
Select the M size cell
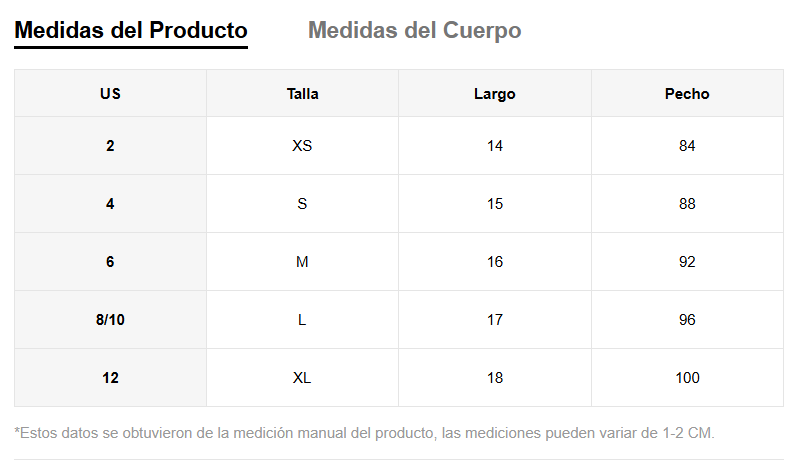302,262
